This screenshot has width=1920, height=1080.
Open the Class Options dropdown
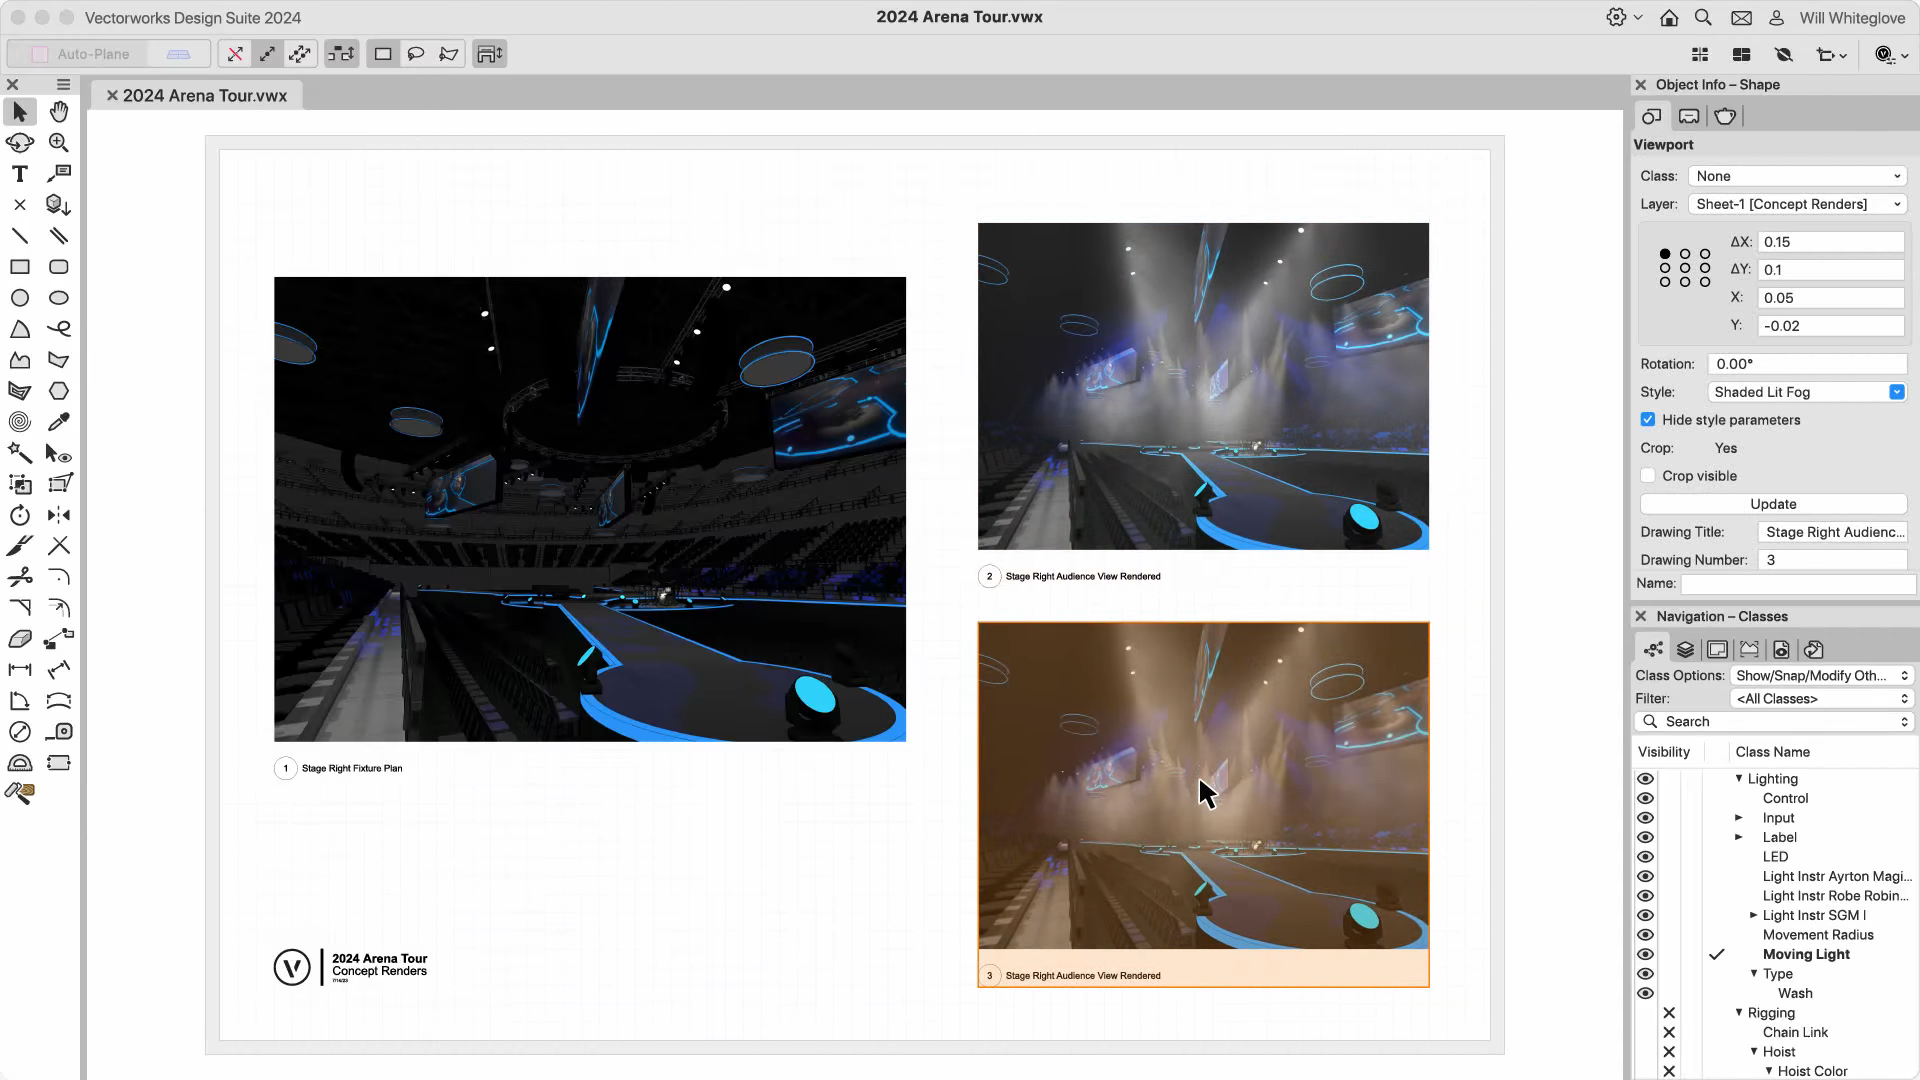[x=1822, y=676]
